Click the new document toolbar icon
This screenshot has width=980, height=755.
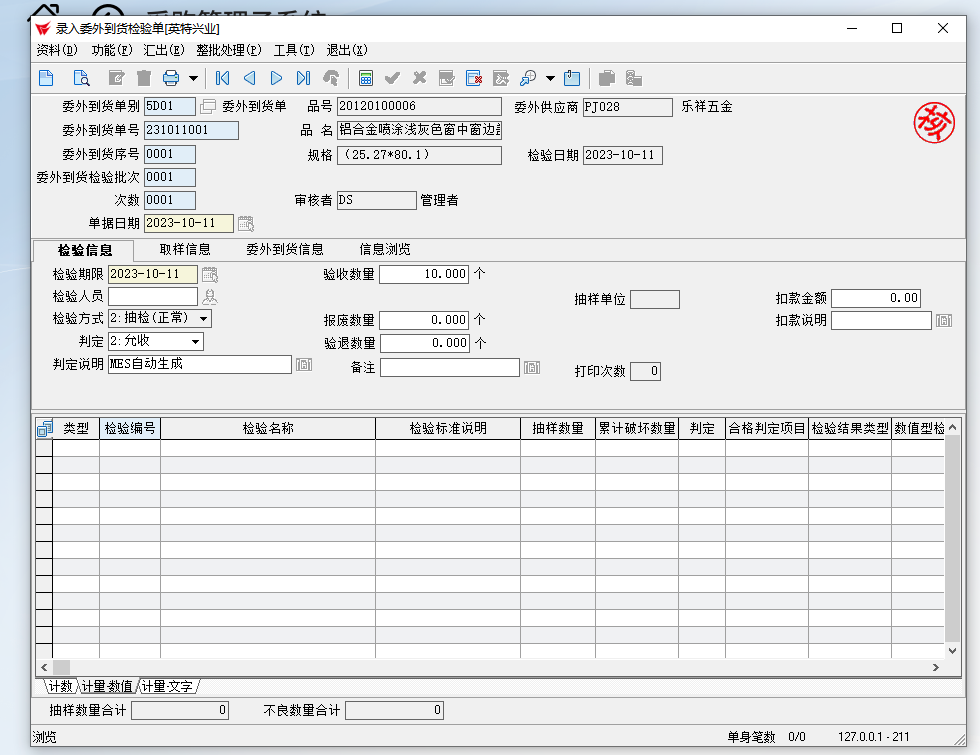point(46,78)
